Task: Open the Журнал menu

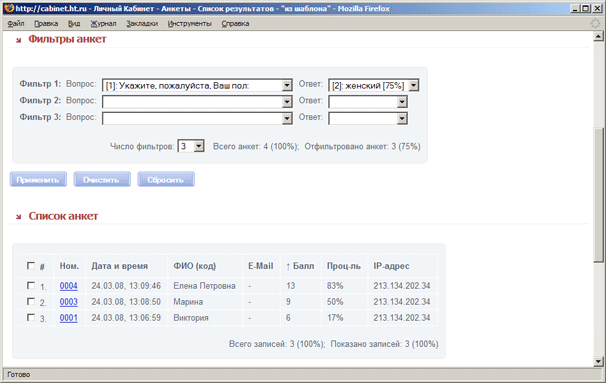Action: [x=103, y=24]
